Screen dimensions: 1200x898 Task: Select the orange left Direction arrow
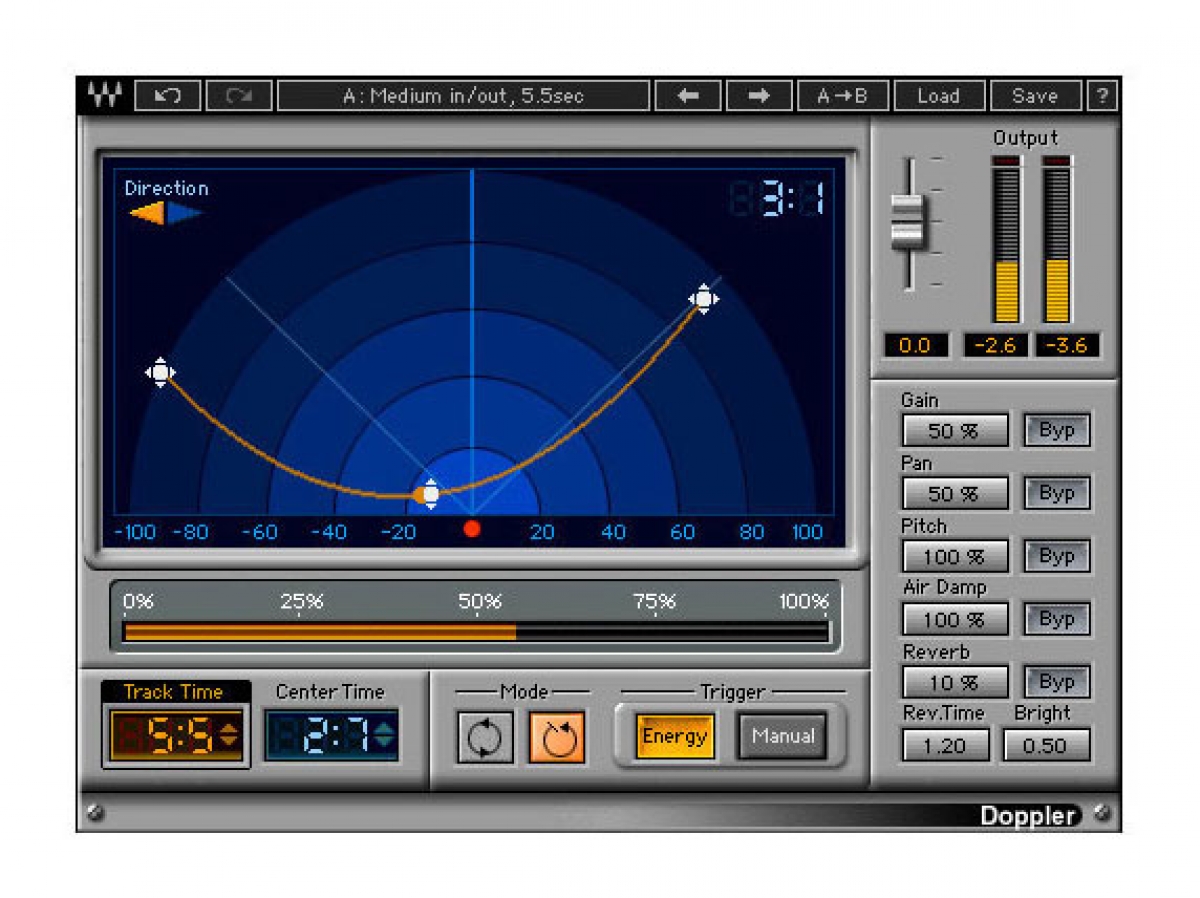(148, 212)
